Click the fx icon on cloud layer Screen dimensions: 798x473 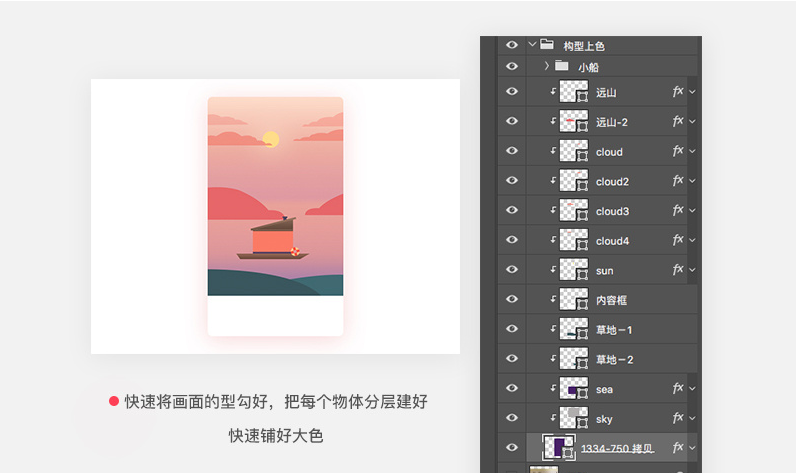[x=678, y=151]
